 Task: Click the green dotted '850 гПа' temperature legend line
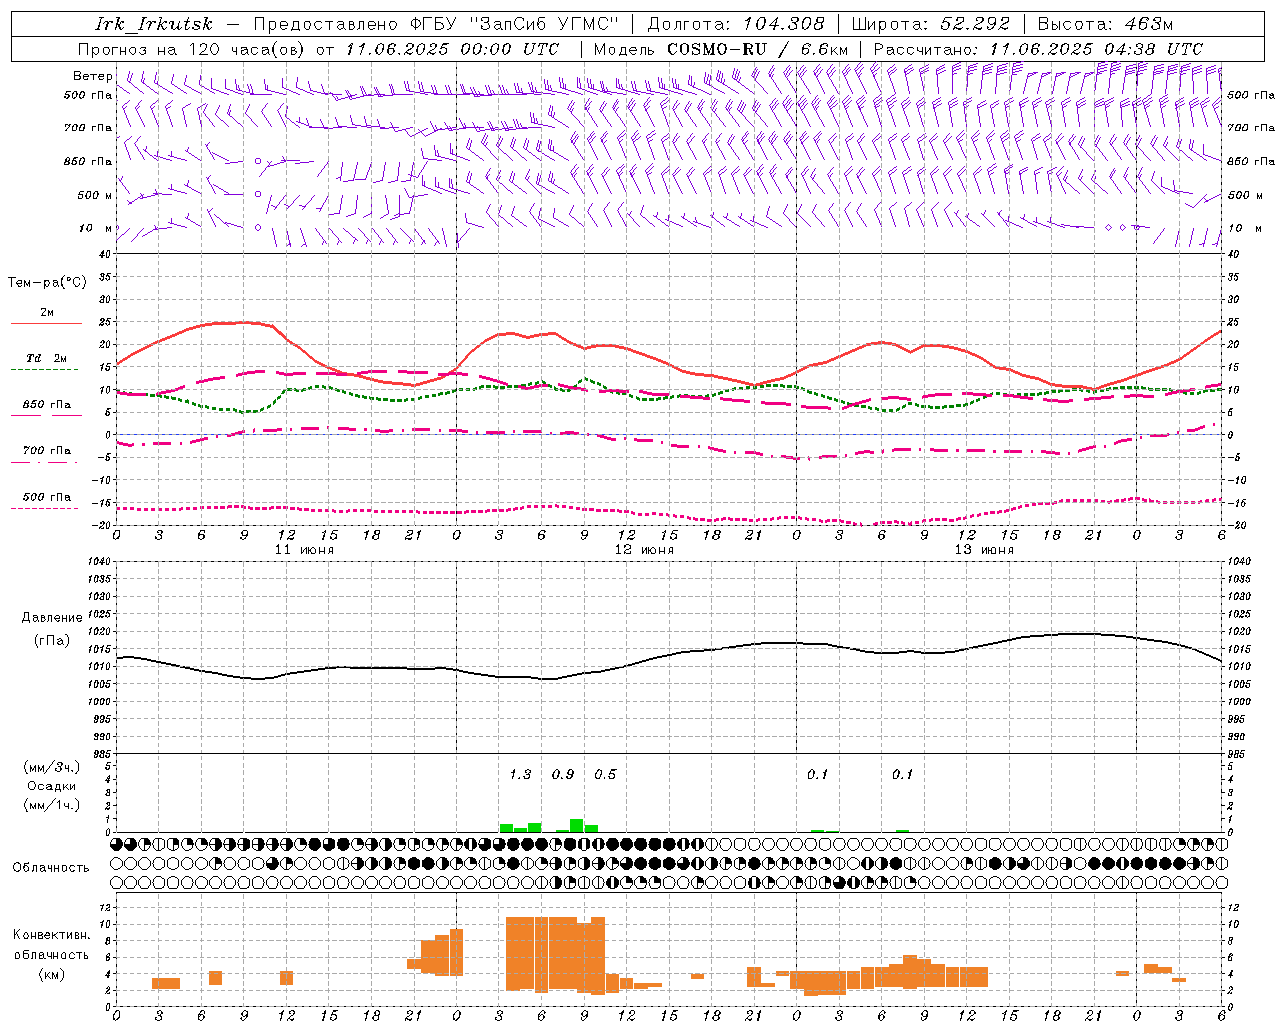click(46, 416)
